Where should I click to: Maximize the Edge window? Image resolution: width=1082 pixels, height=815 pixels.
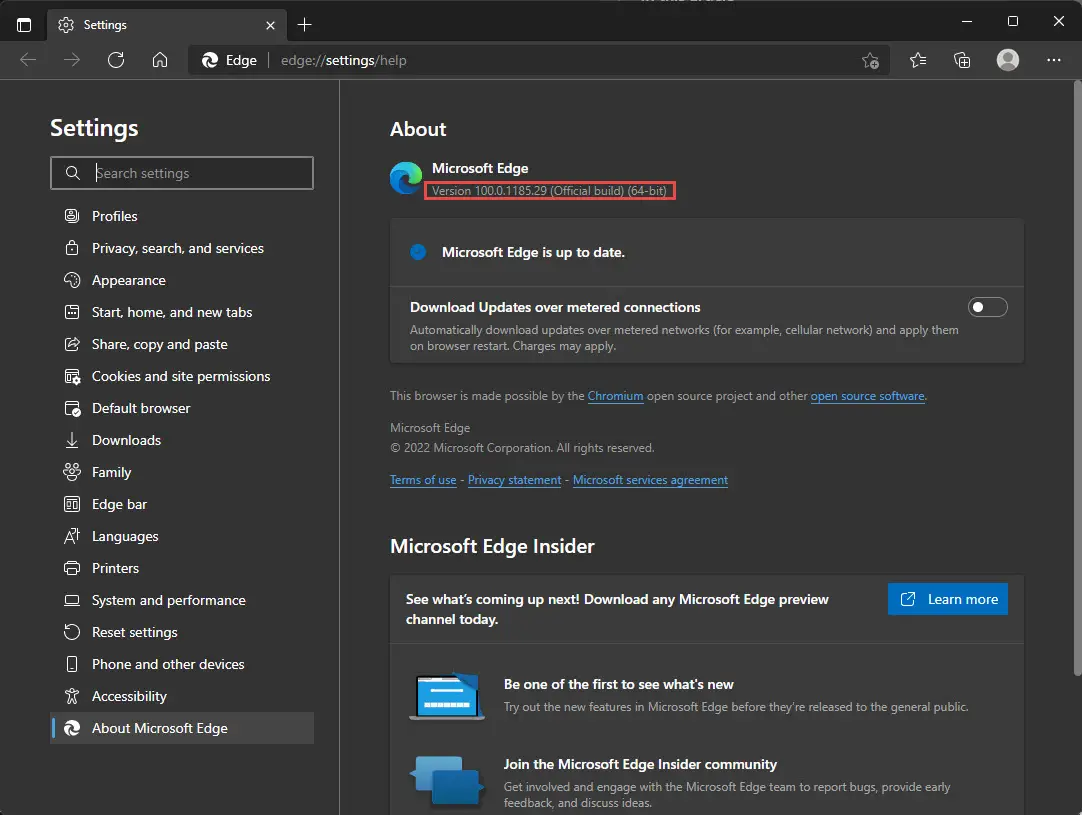pos(1012,21)
